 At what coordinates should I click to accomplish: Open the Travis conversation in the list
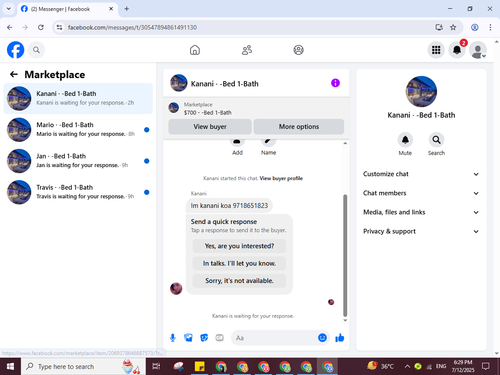click(78, 192)
